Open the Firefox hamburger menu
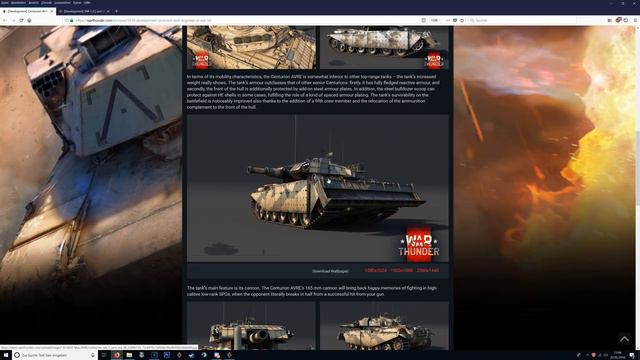Image resolution: width=640 pixels, height=360 pixels. pyautogui.click(x=635, y=20)
